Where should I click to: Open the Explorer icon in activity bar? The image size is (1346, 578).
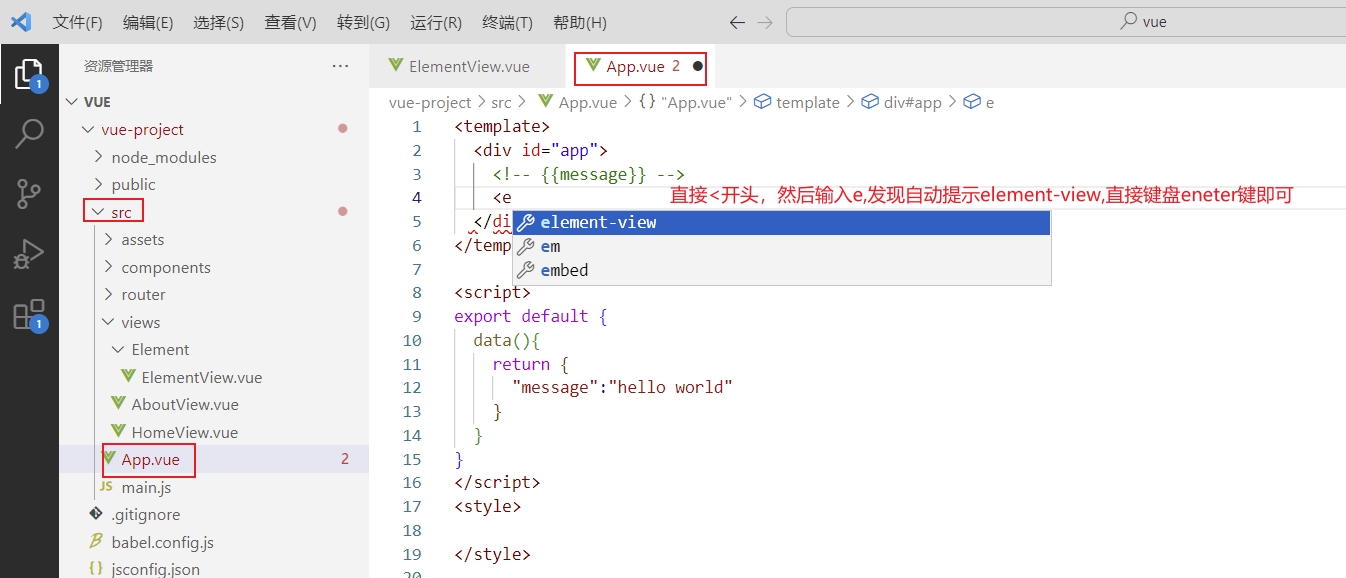point(29,74)
